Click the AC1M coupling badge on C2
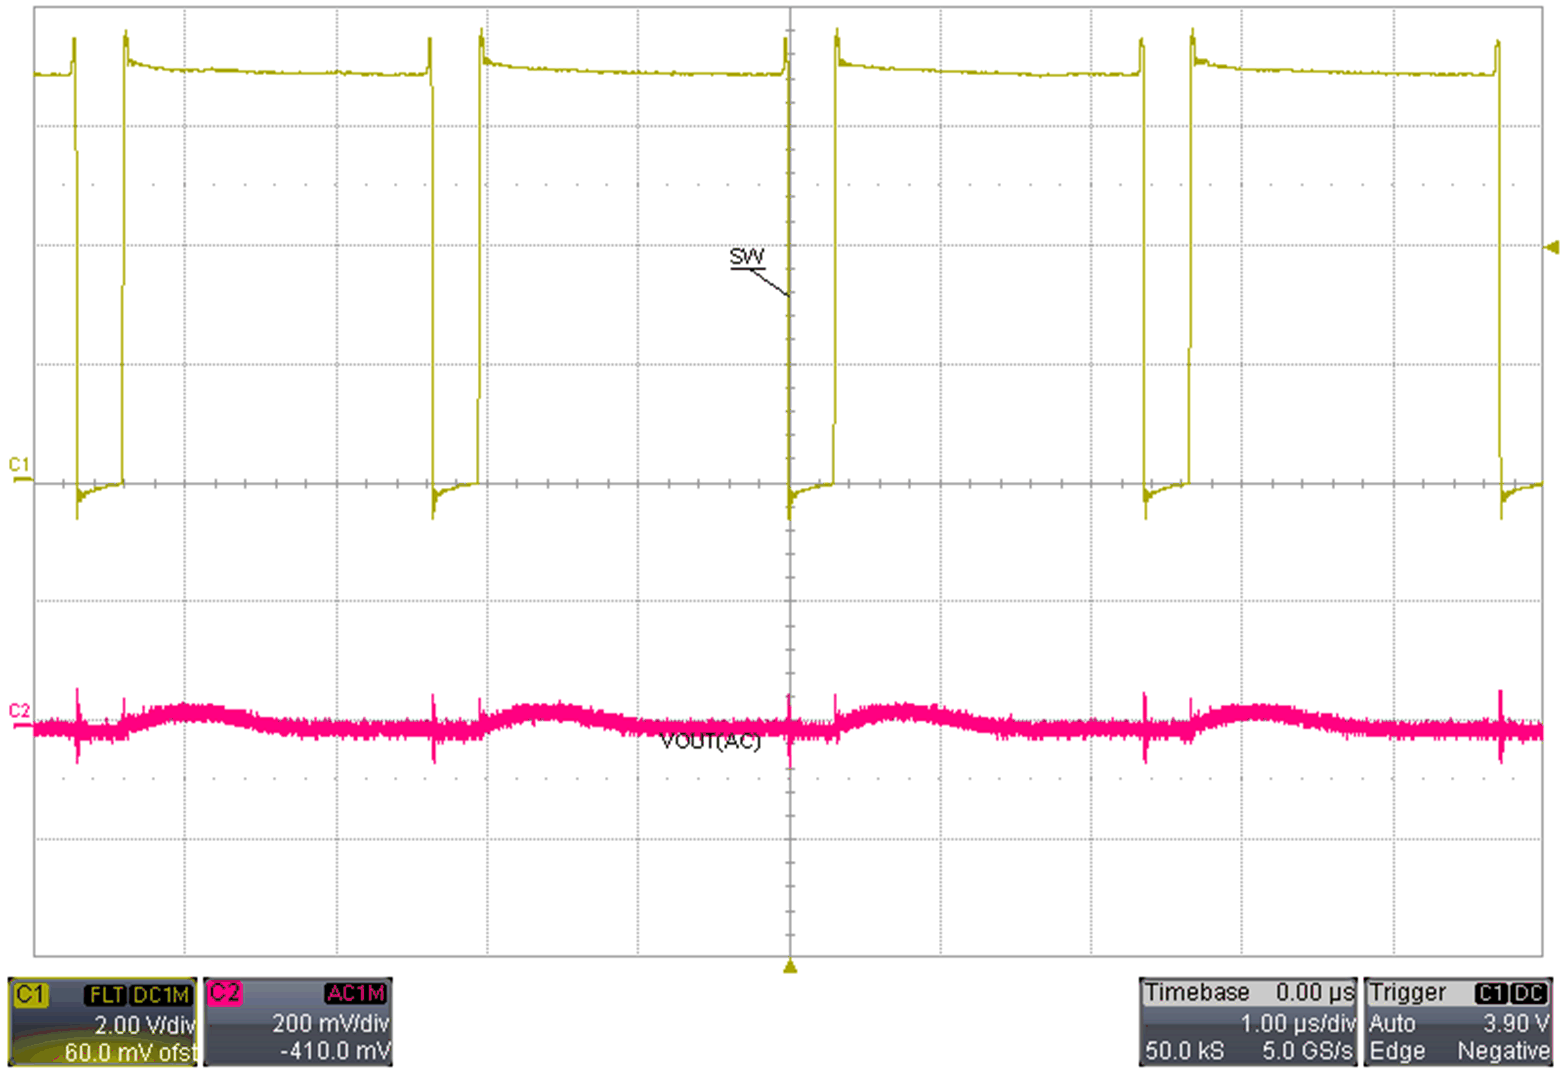Viewport: 1563px width, 1069px height. coord(356,993)
